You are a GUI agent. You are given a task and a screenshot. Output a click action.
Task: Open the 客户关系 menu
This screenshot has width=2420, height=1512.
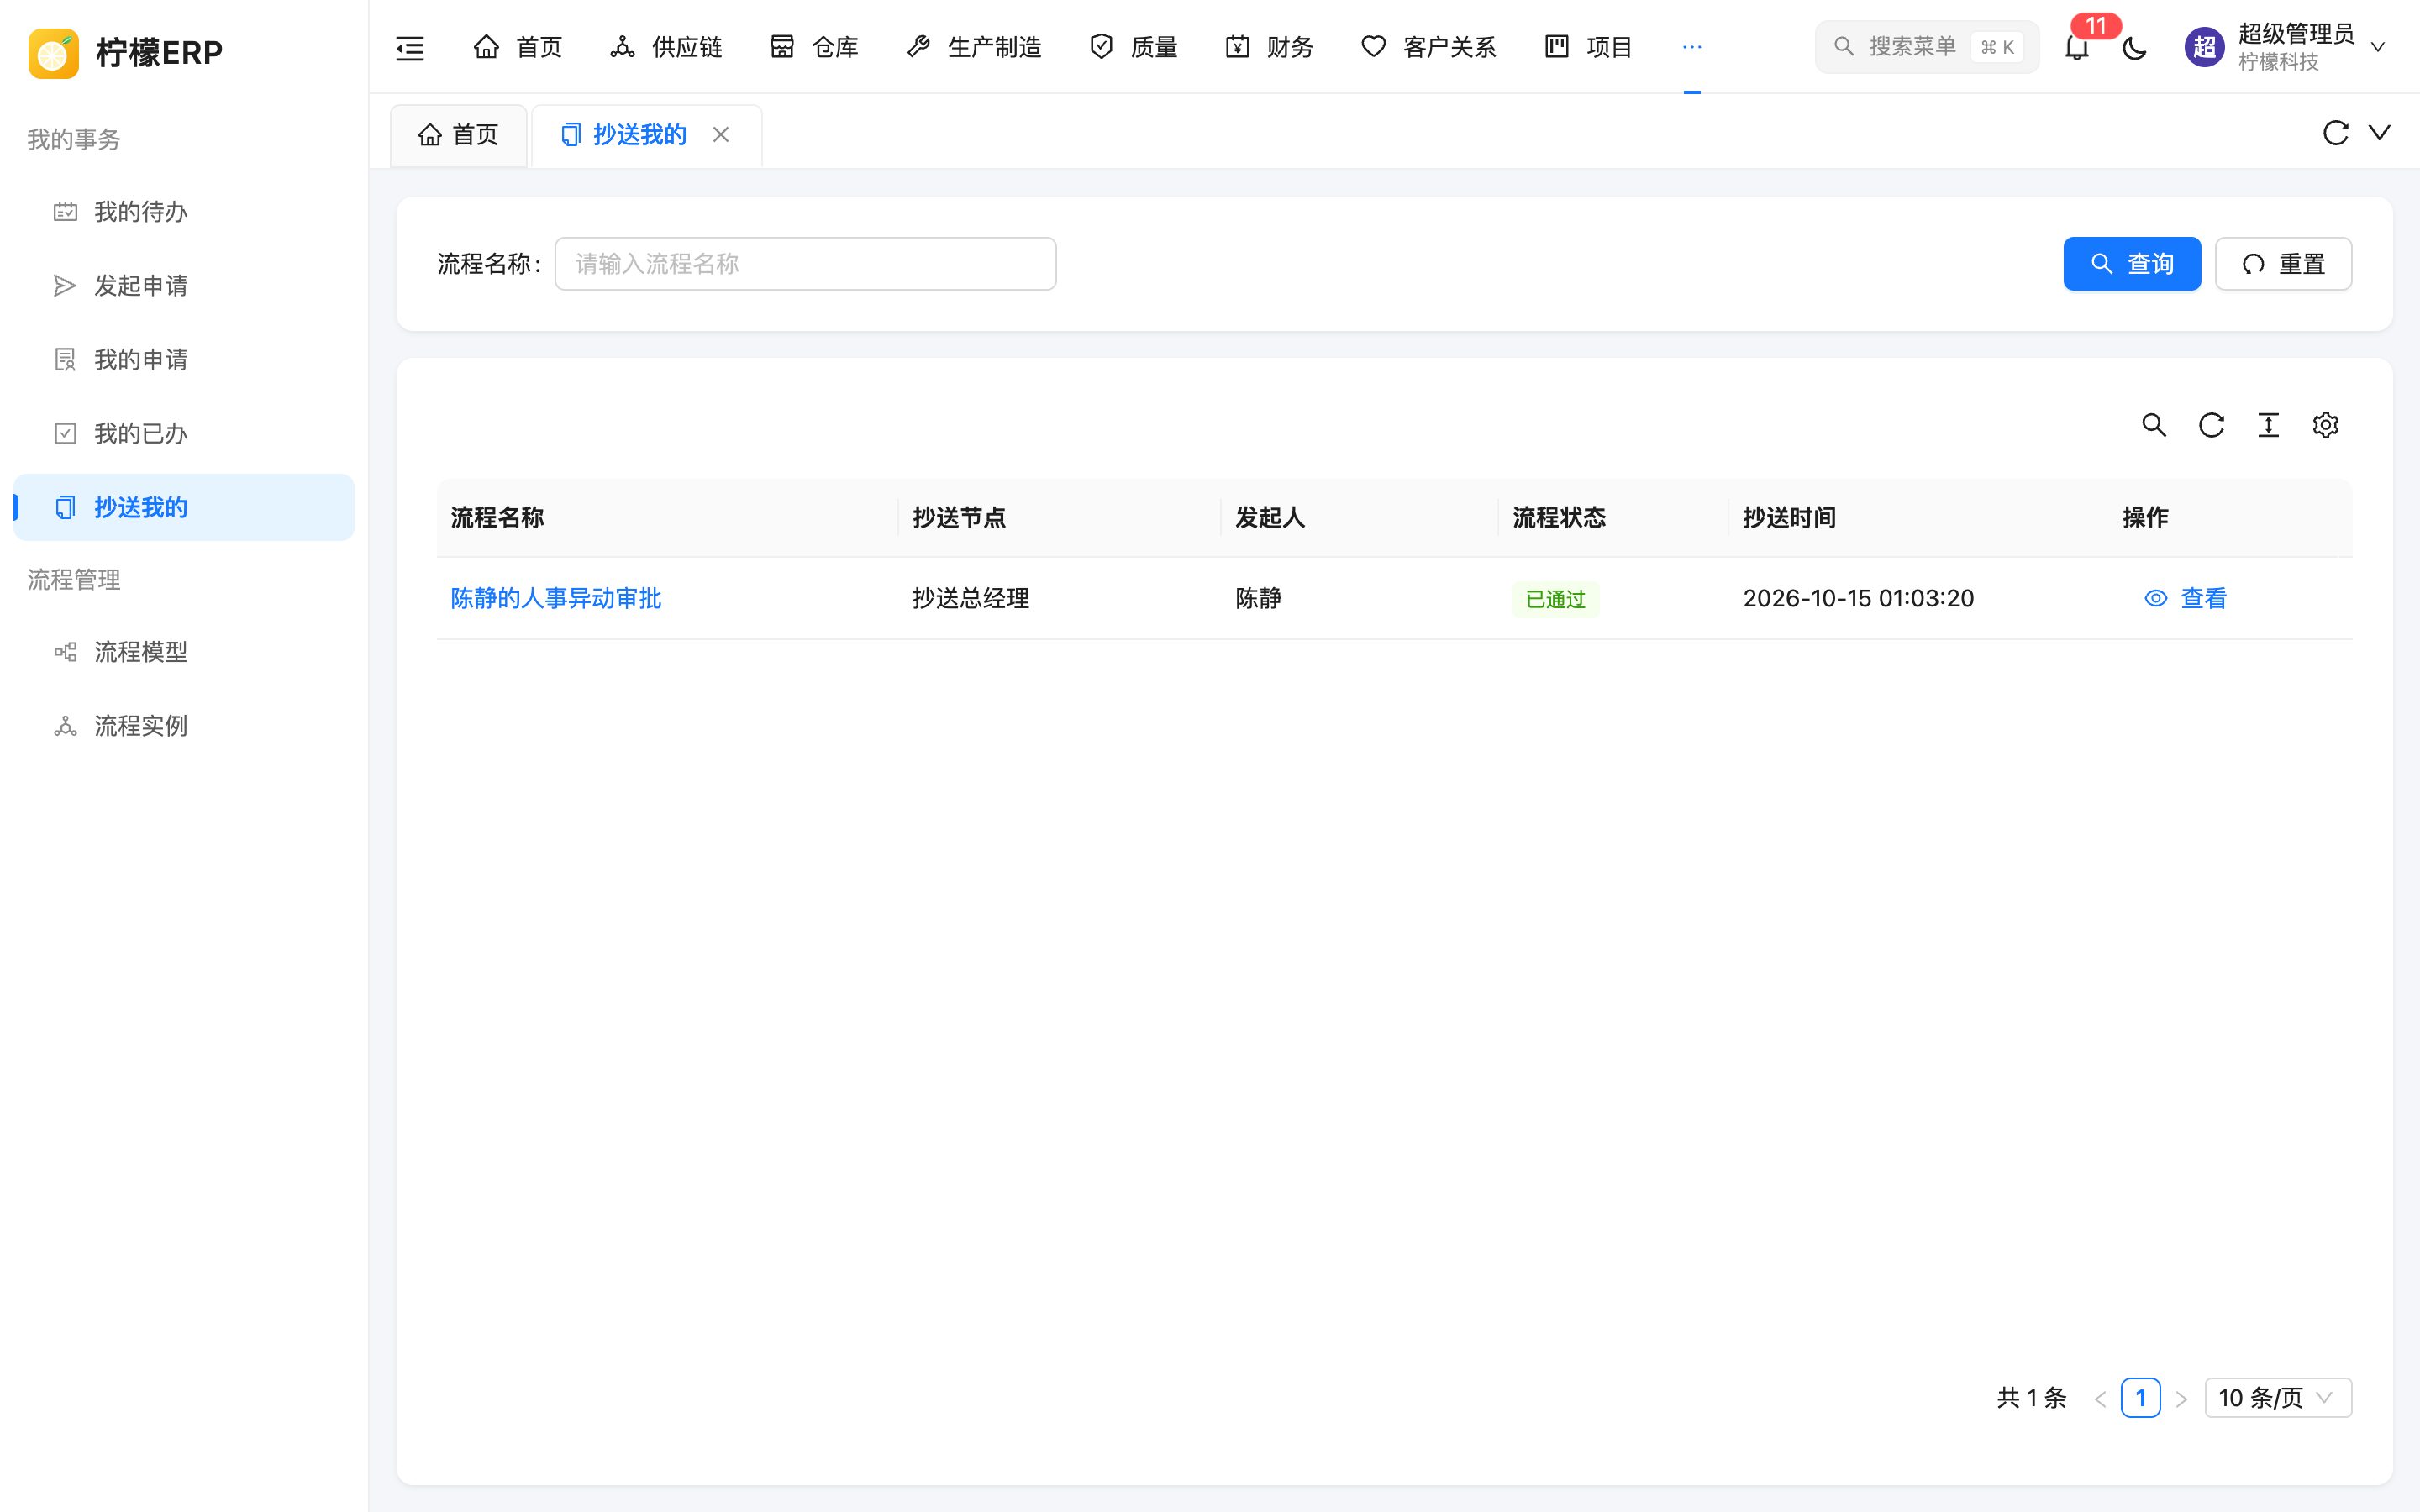(1428, 47)
